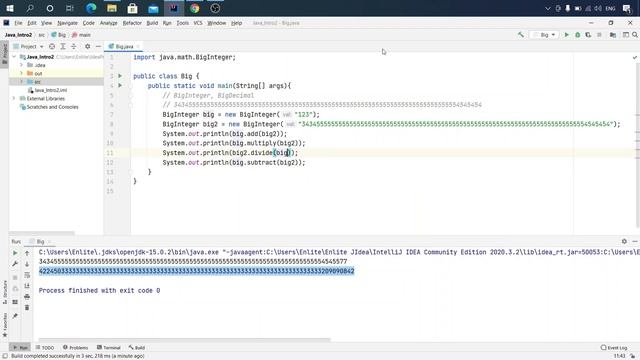Screen dimensions: 640x360
Task: Open the TODO tool window
Action: point(45,348)
